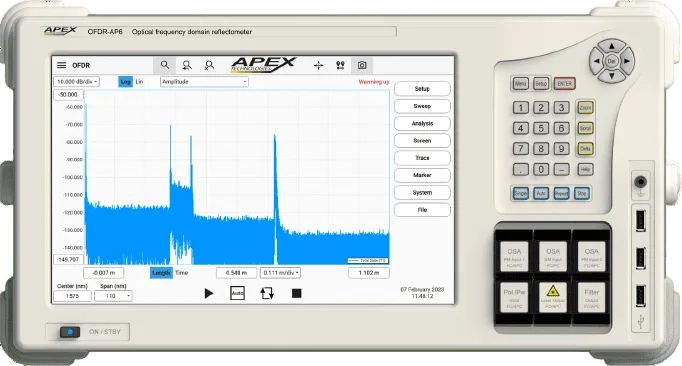This screenshot has width=682, height=366.
Task: Click the number 0 key
Action: [541, 169]
